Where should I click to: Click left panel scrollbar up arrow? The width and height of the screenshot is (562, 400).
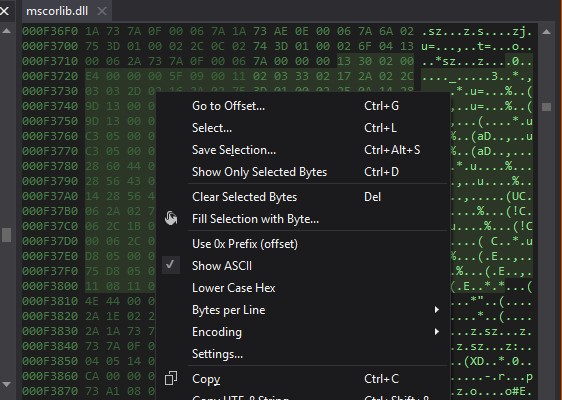click(6, 31)
